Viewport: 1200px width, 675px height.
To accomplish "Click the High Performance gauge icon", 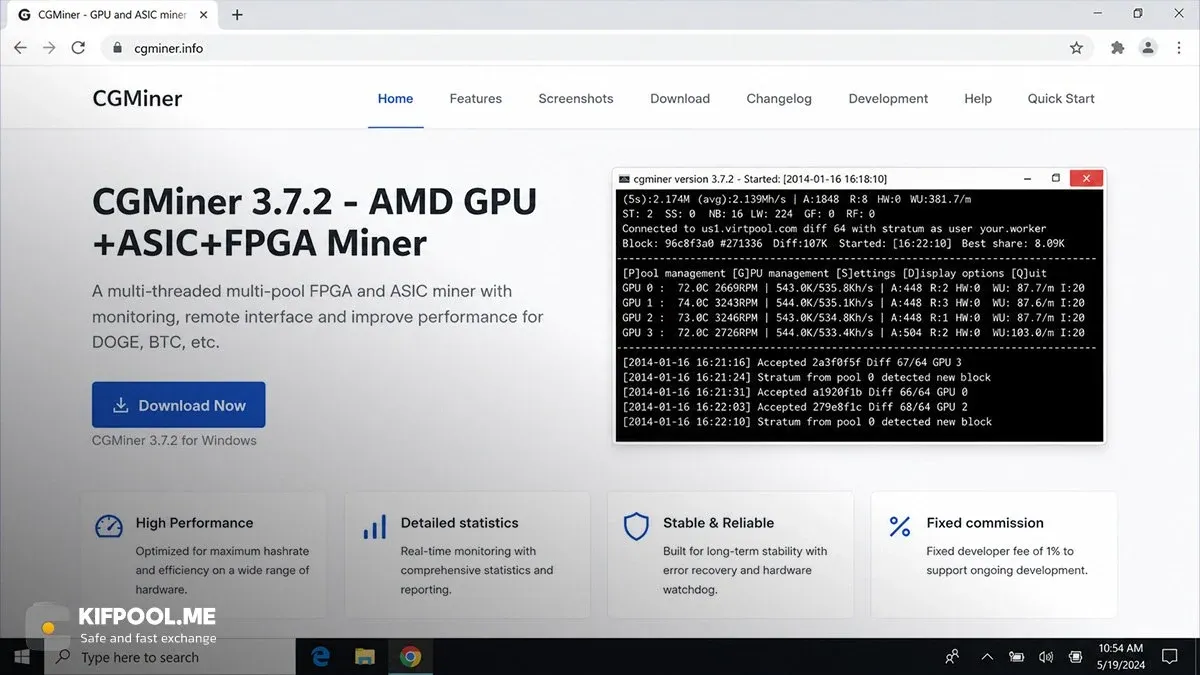I will [109, 527].
